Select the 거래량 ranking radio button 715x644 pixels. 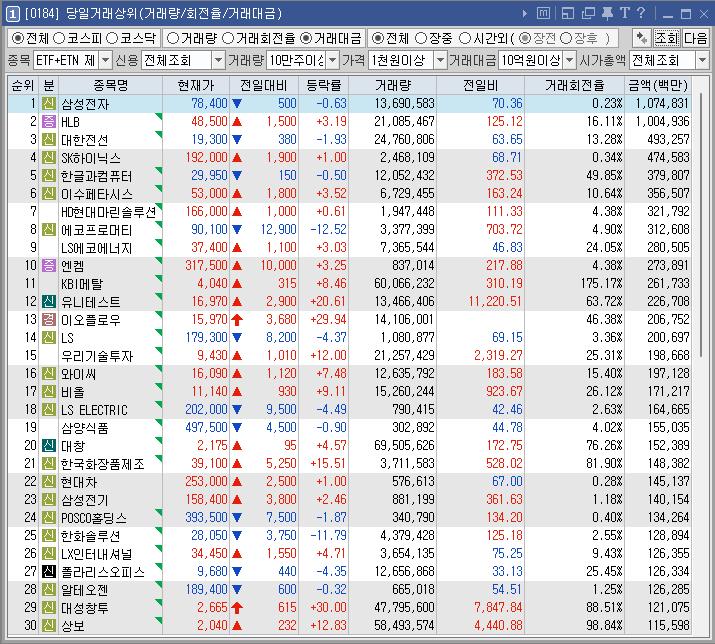click(173, 38)
